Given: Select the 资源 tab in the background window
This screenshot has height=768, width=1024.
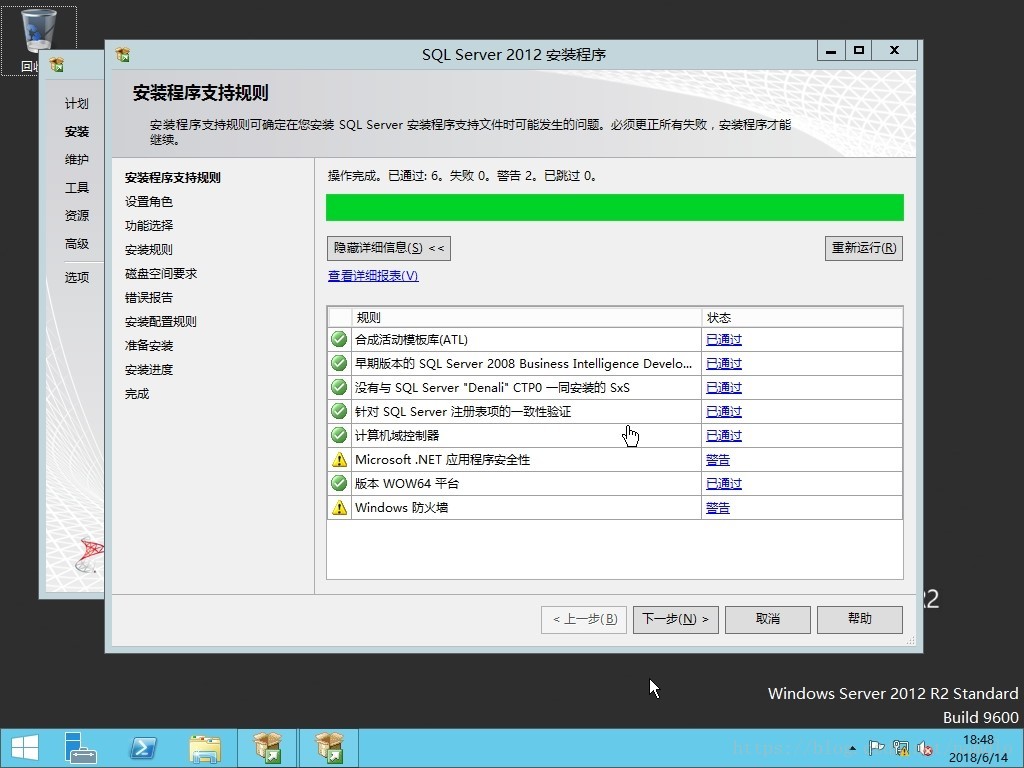Looking at the screenshot, I should 76,216.
